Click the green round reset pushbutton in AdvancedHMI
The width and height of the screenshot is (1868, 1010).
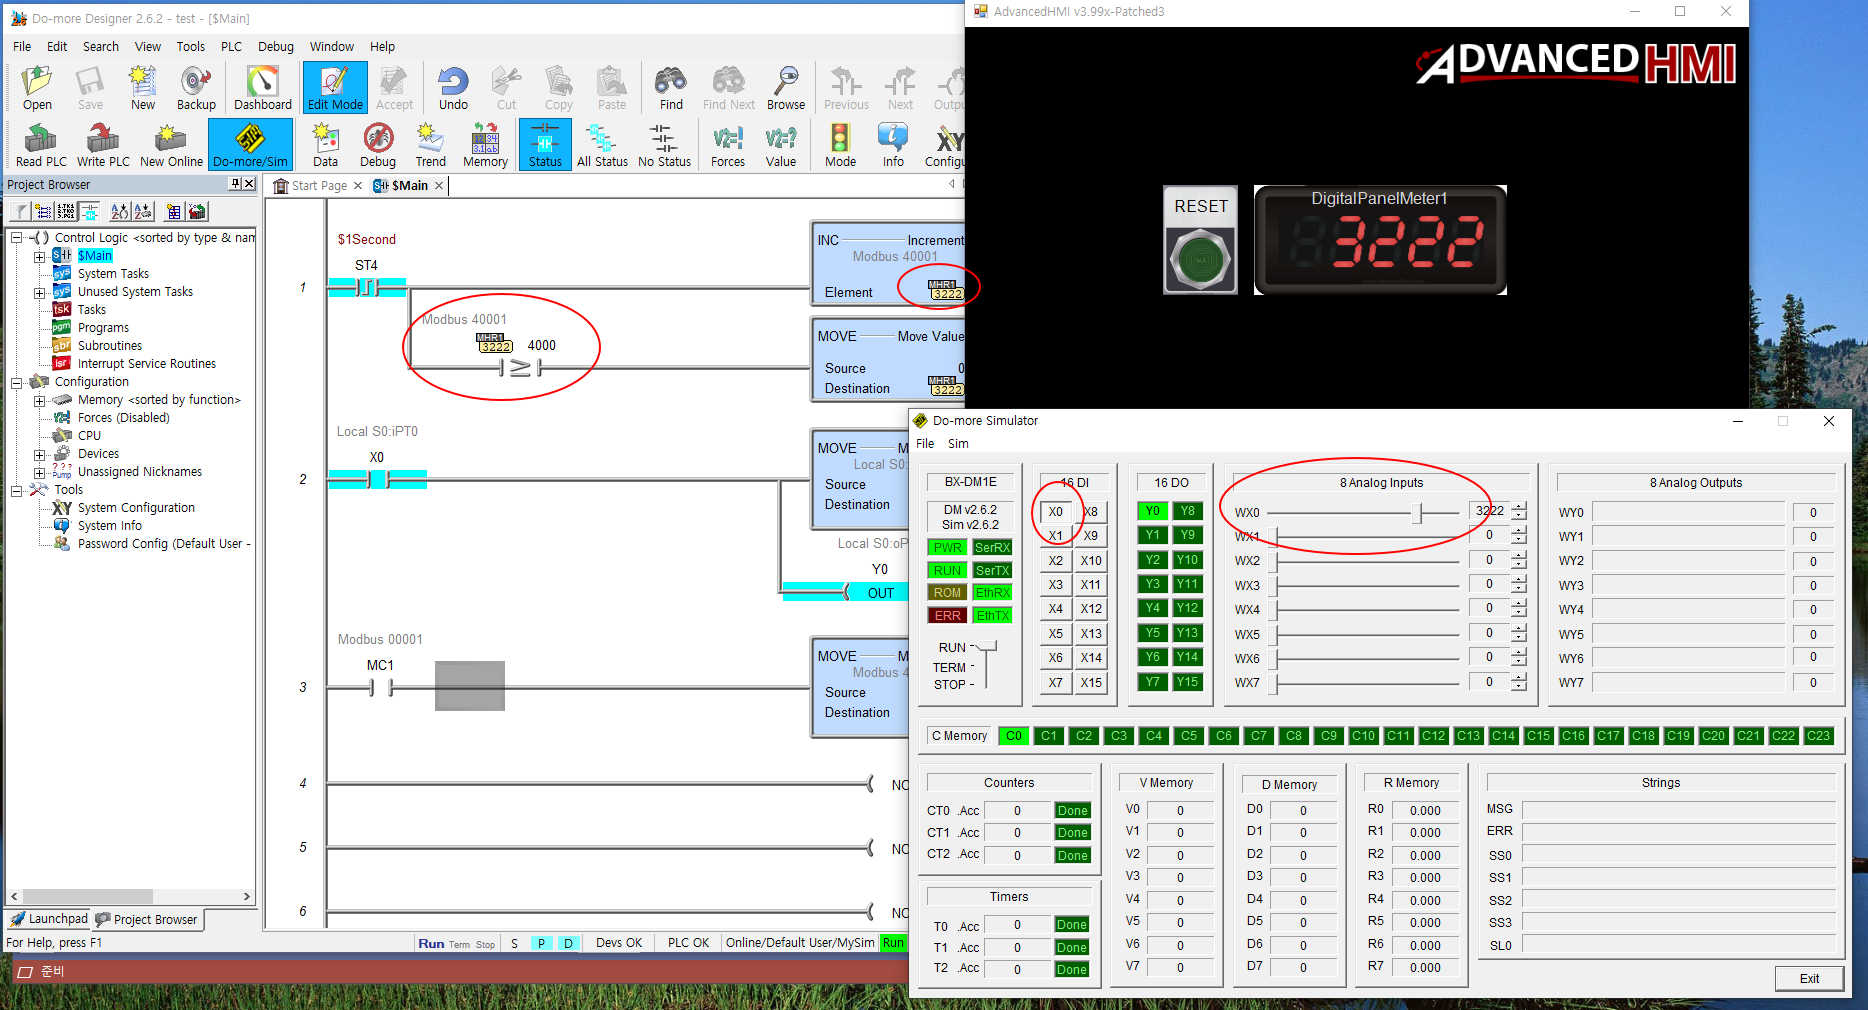pyautogui.click(x=1200, y=260)
